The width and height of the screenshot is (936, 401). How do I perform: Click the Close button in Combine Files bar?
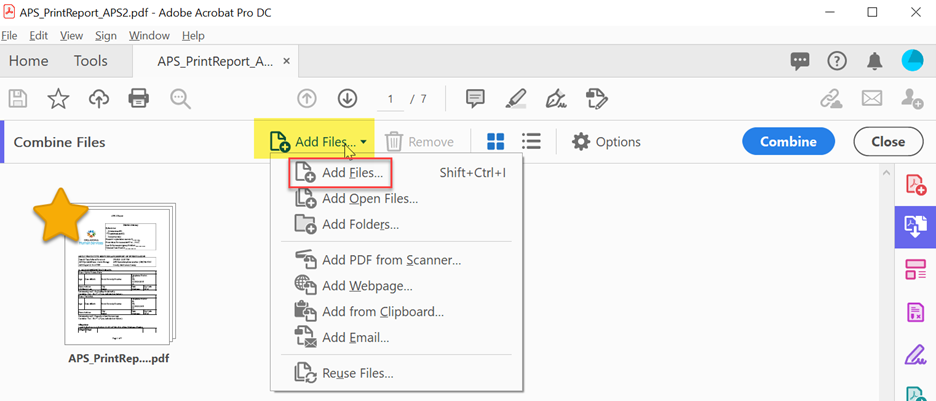pos(888,142)
